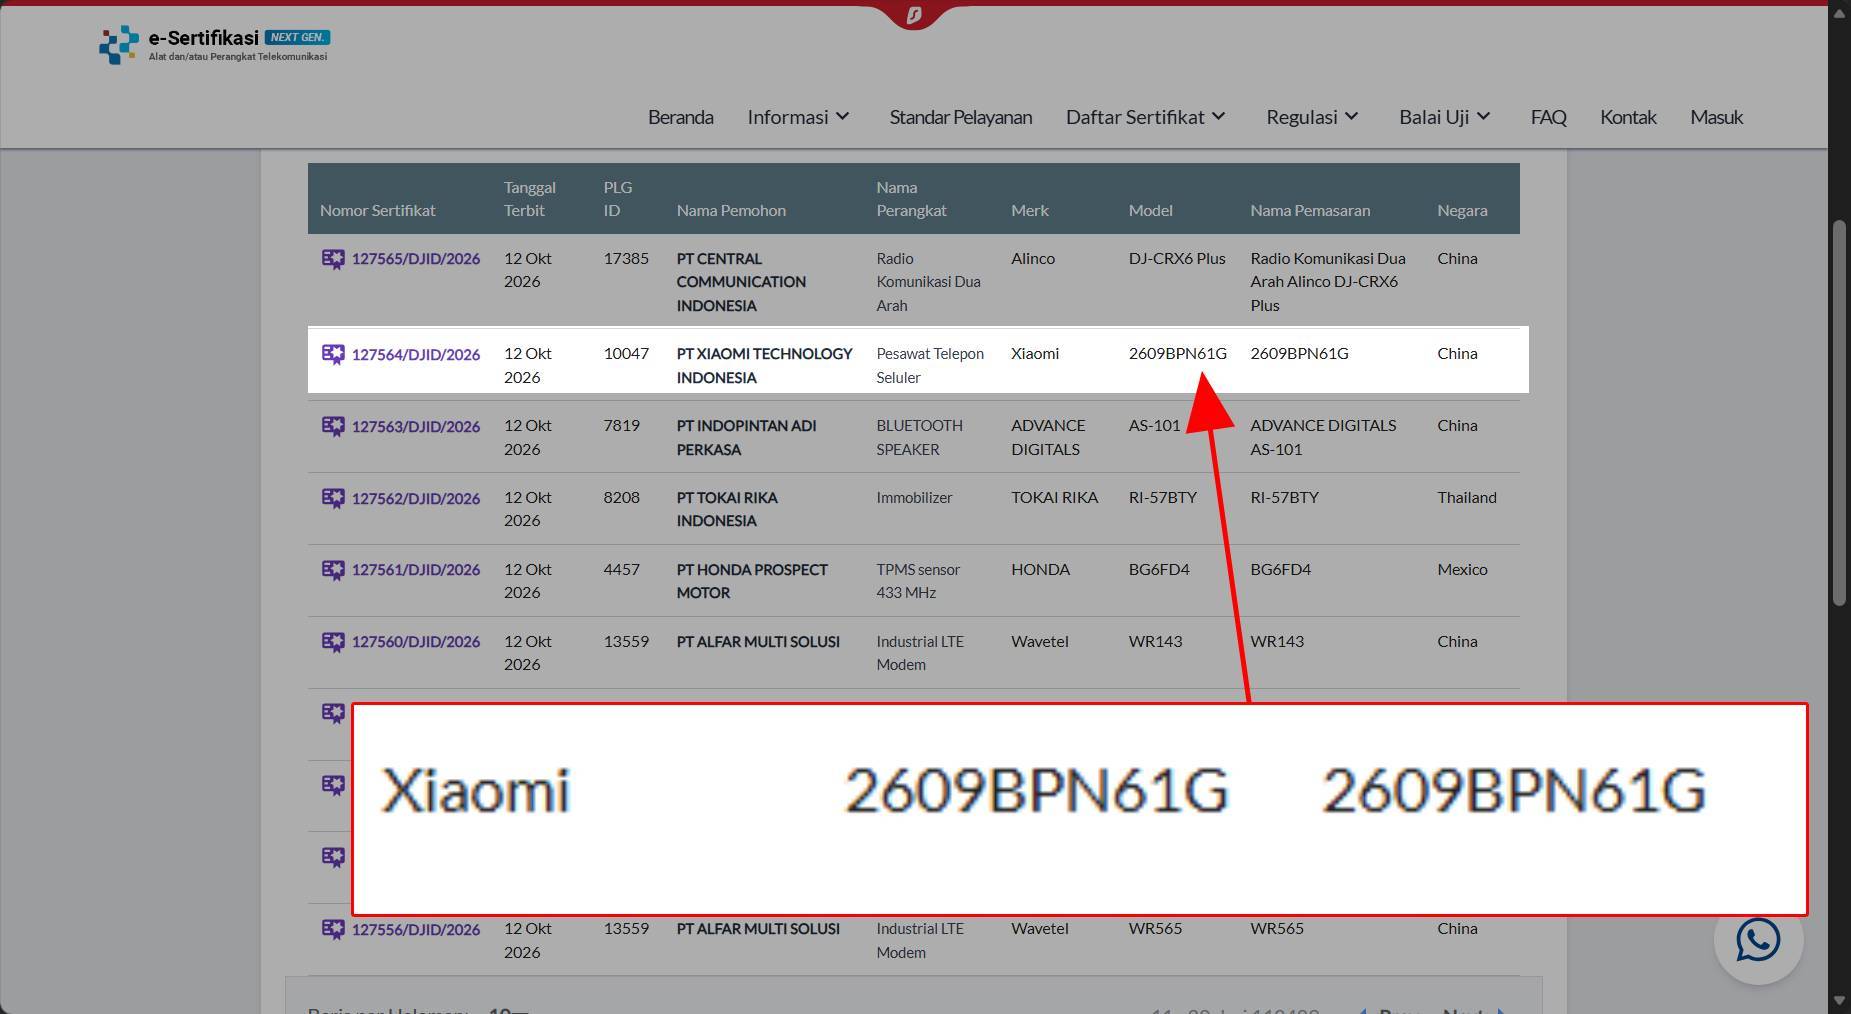Open certificate icon for 127562/DJID/2026

[x=333, y=498]
